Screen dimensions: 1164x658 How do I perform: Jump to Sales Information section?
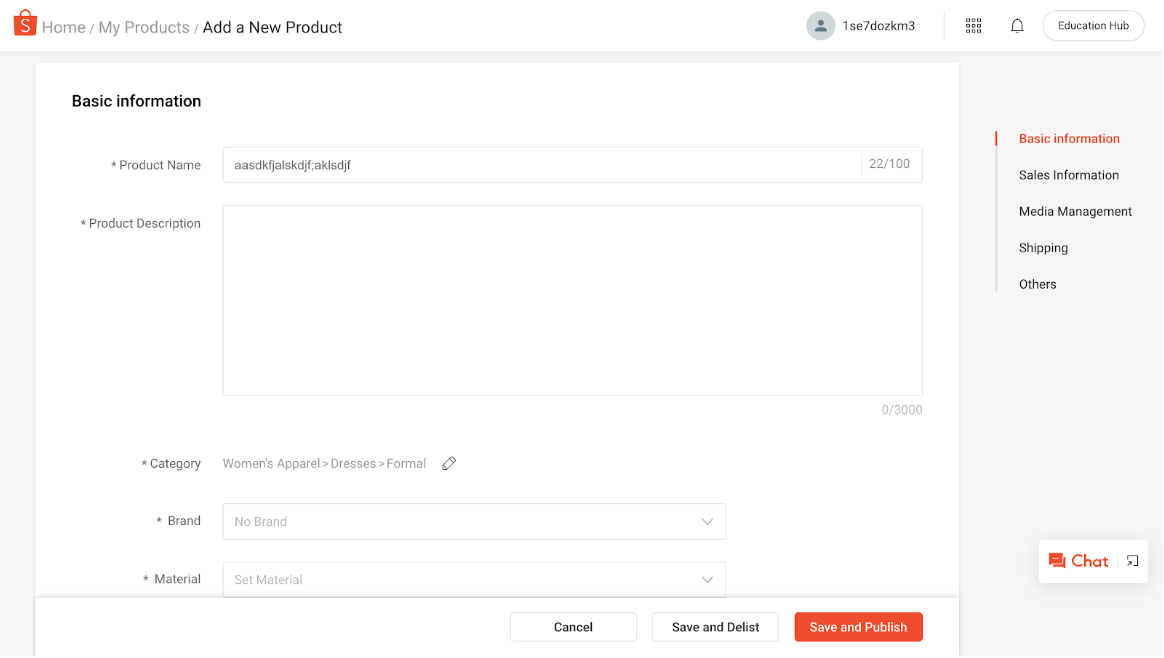tap(1068, 175)
